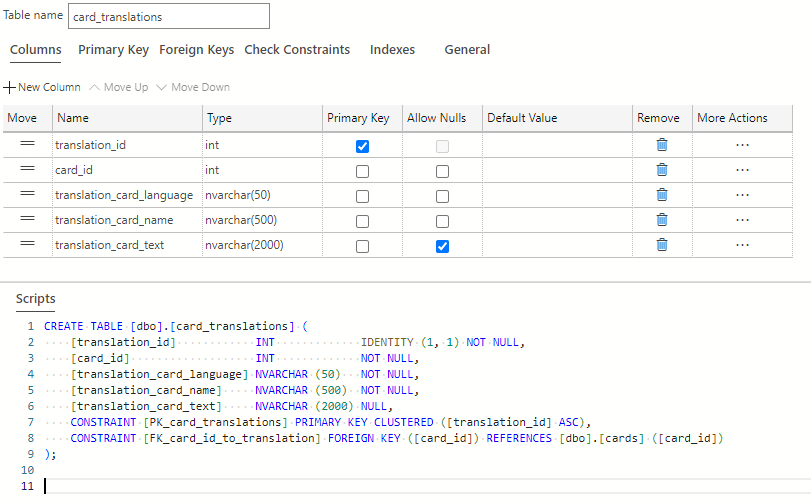The width and height of the screenshot is (811, 504).
Task: Grab the move handle of translation_id row
Action: [x=27, y=143]
